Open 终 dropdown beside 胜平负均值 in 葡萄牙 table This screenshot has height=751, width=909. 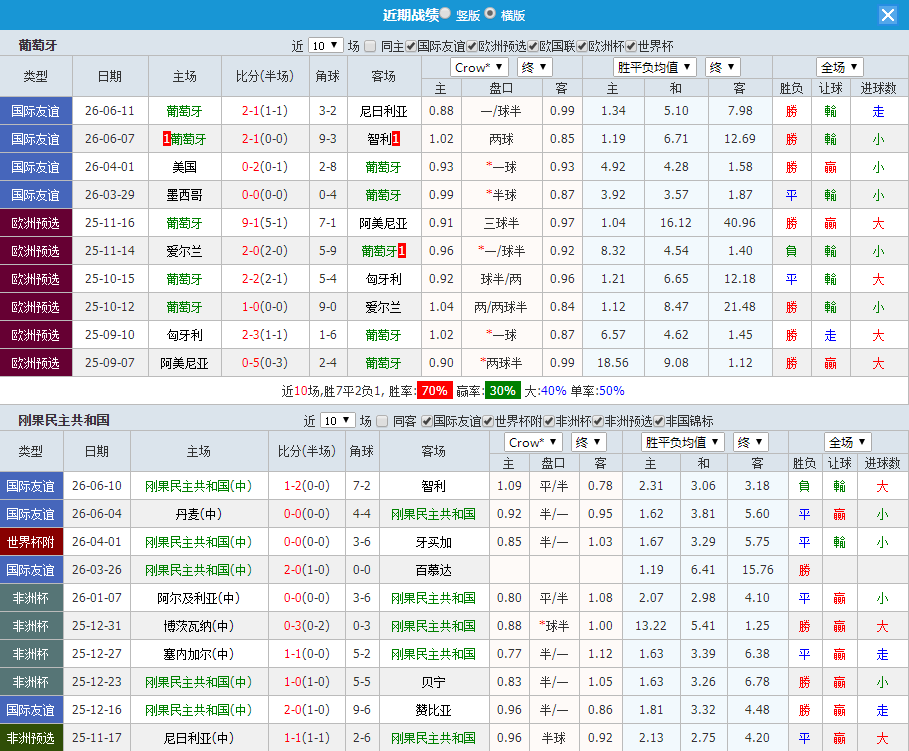(722, 67)
